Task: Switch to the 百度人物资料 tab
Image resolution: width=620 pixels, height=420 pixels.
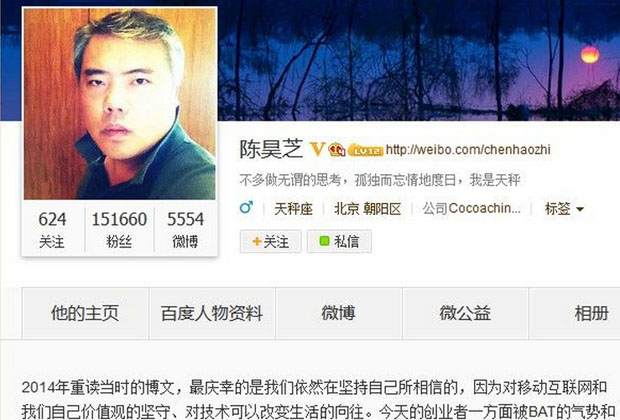Action: (x=212, y=313)
